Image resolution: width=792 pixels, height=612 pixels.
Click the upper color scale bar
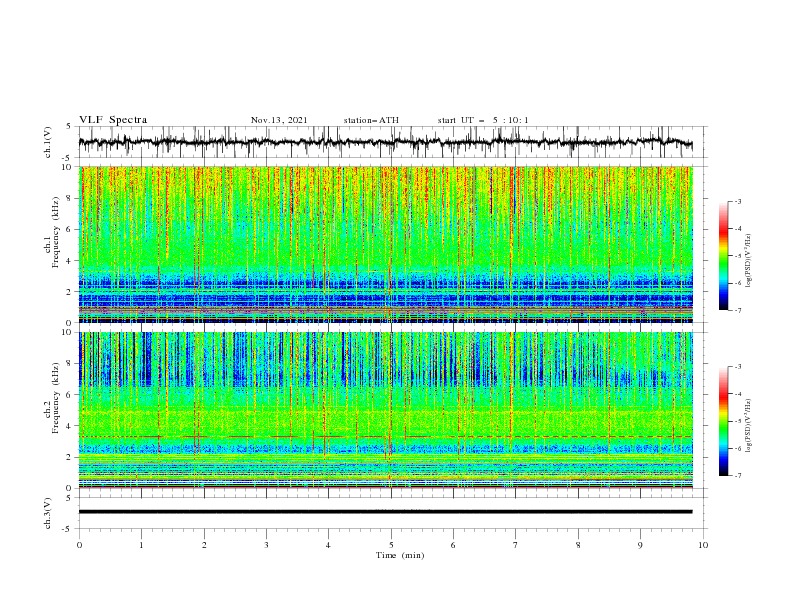pos(724,256)
